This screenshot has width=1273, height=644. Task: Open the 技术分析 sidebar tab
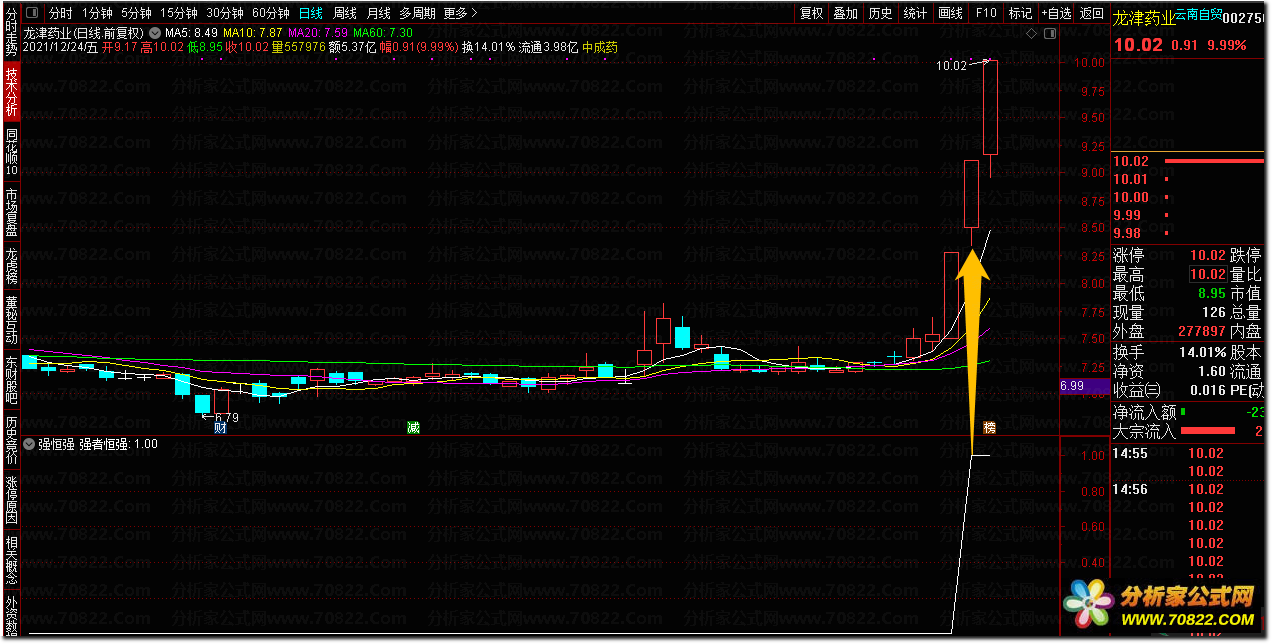click(x=11, y=93)
